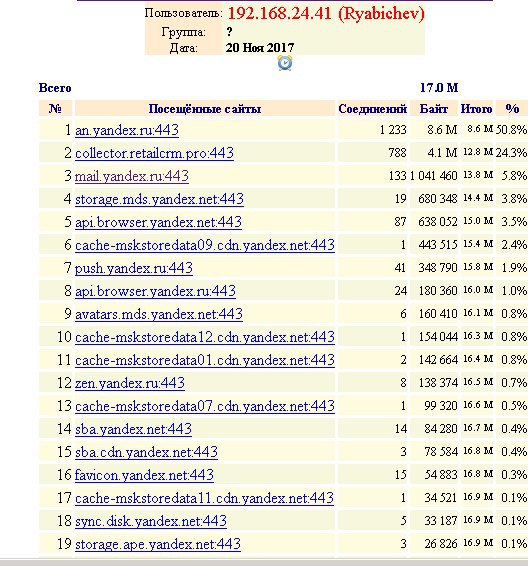The image size is (528, 566).
Task: Open storage.mds.yandex.net:443 link
Action: (159, 199)
